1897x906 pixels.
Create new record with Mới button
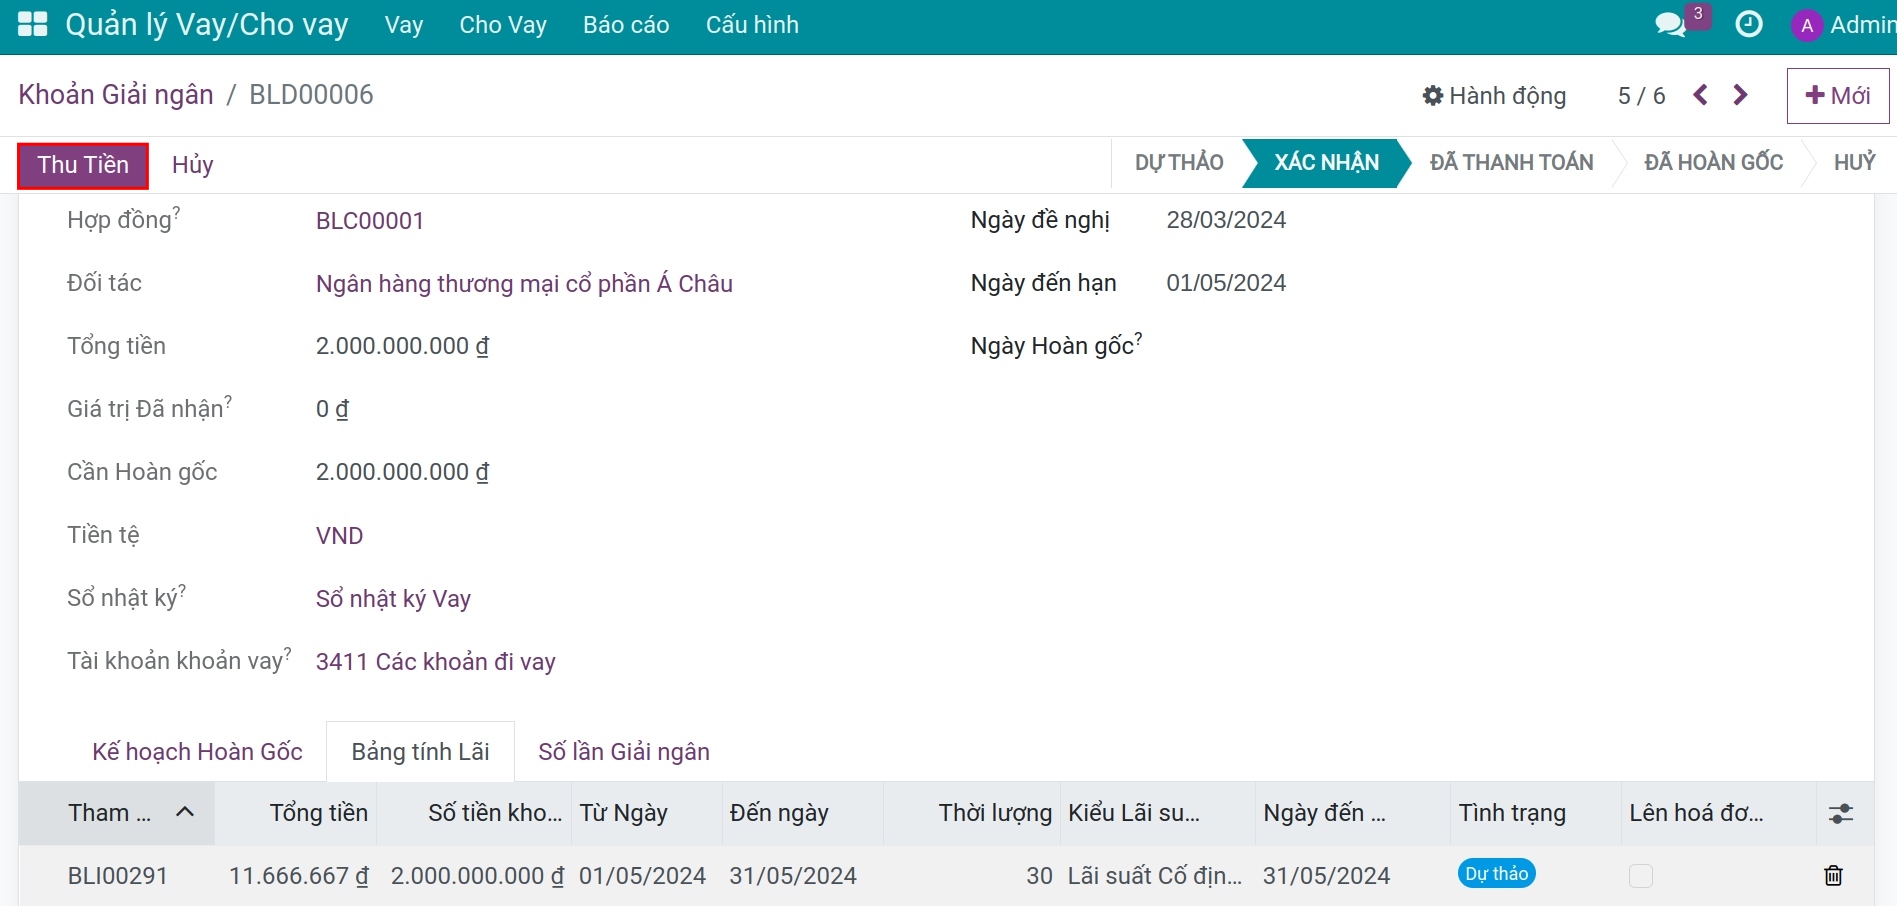pos(1838,96)
